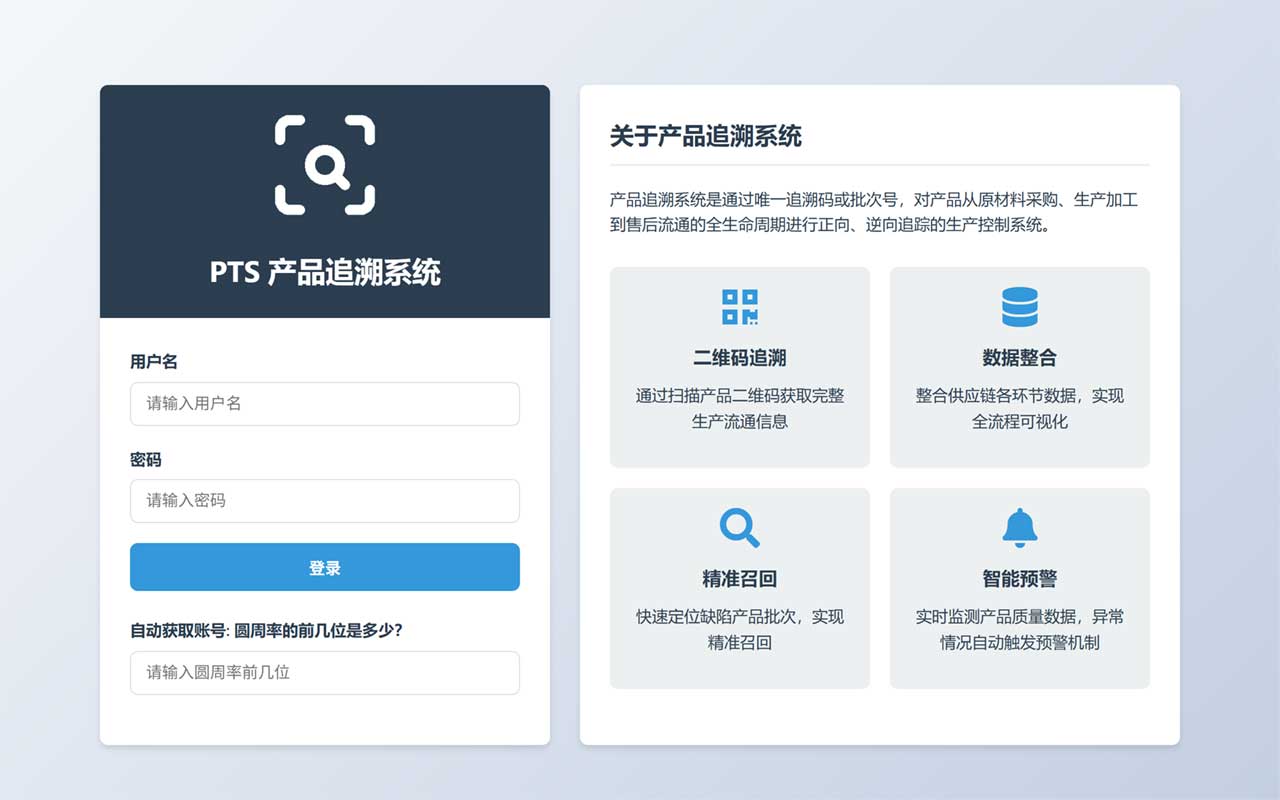Click the 用户名 field label
The height and width of the screenshot is (800, 1280).
154,362
